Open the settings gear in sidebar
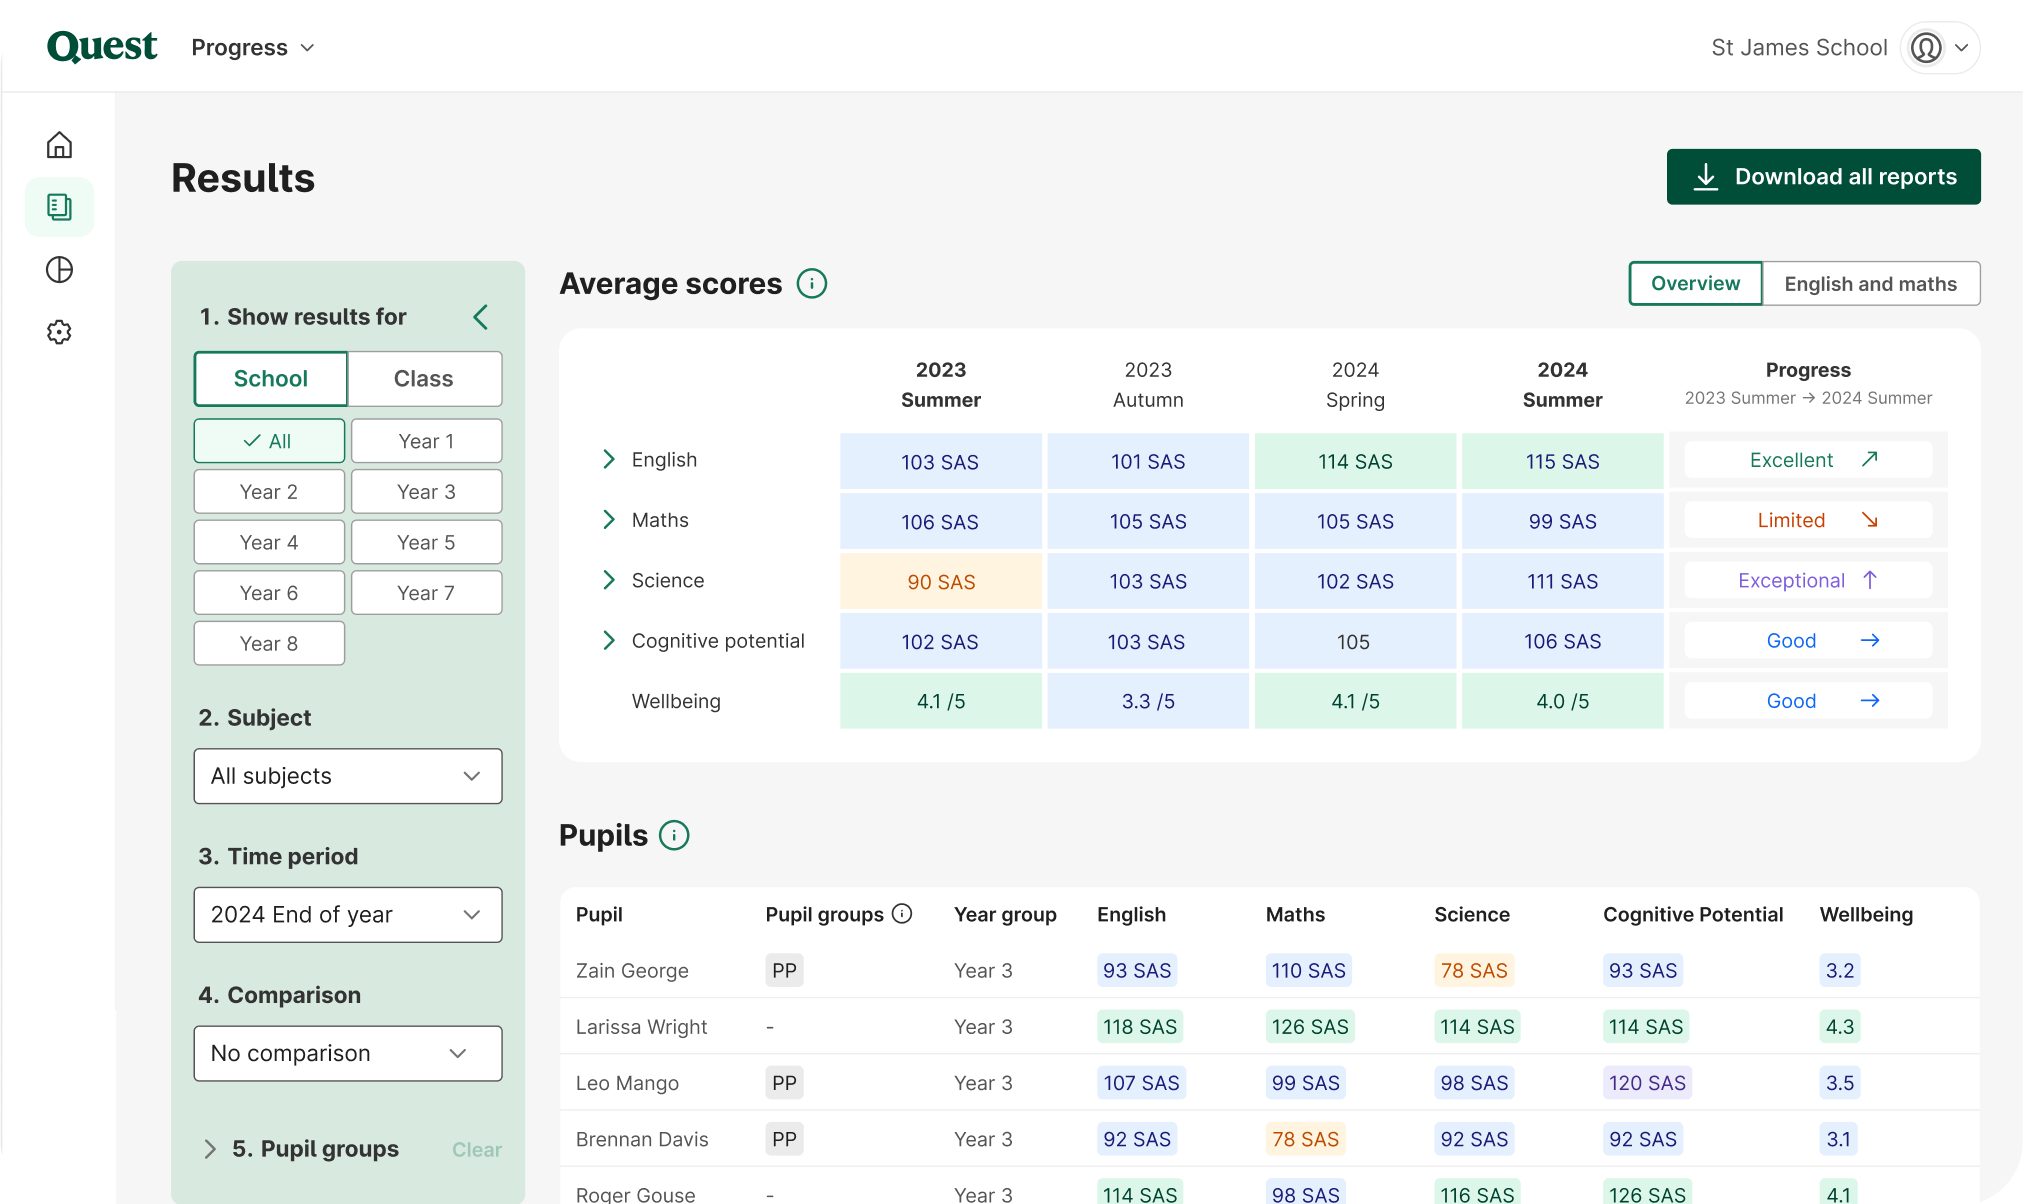2023x1204 pixels. [x=59, y=332]
